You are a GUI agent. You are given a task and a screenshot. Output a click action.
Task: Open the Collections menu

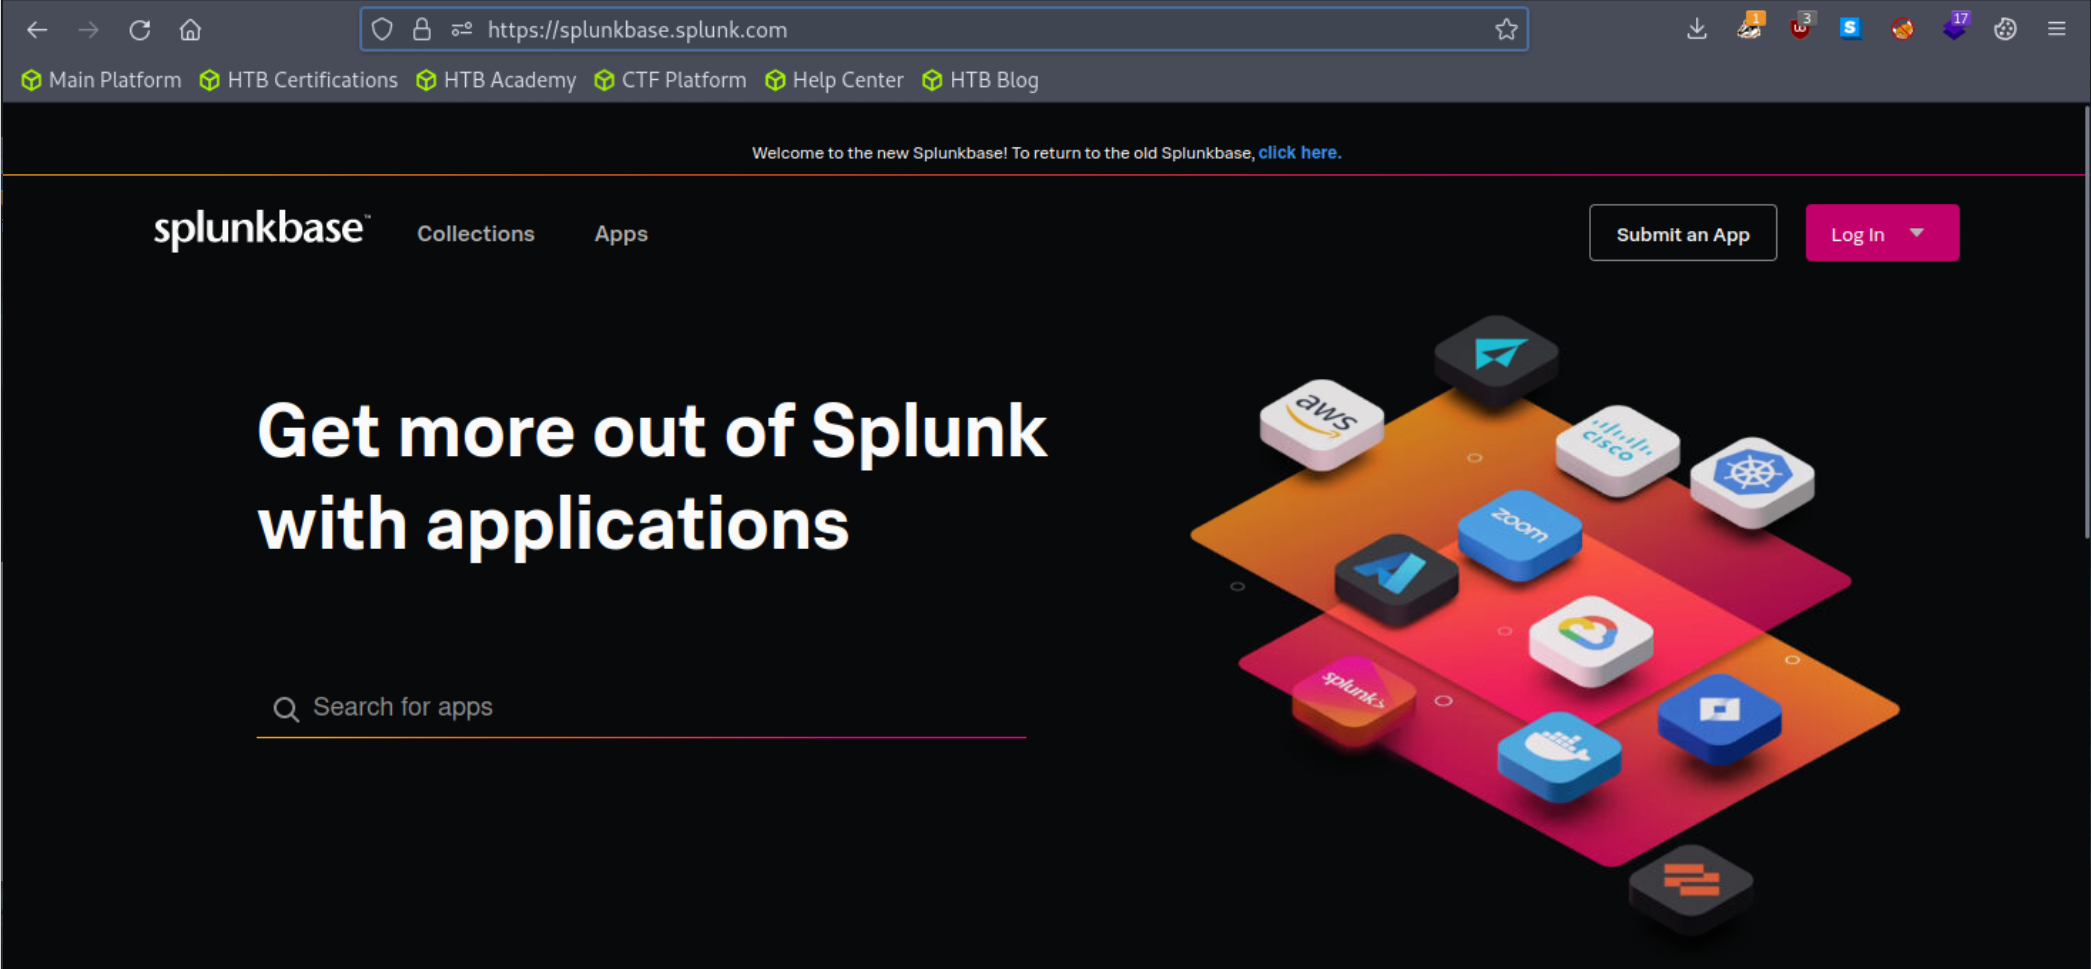(x=475, y=234)
